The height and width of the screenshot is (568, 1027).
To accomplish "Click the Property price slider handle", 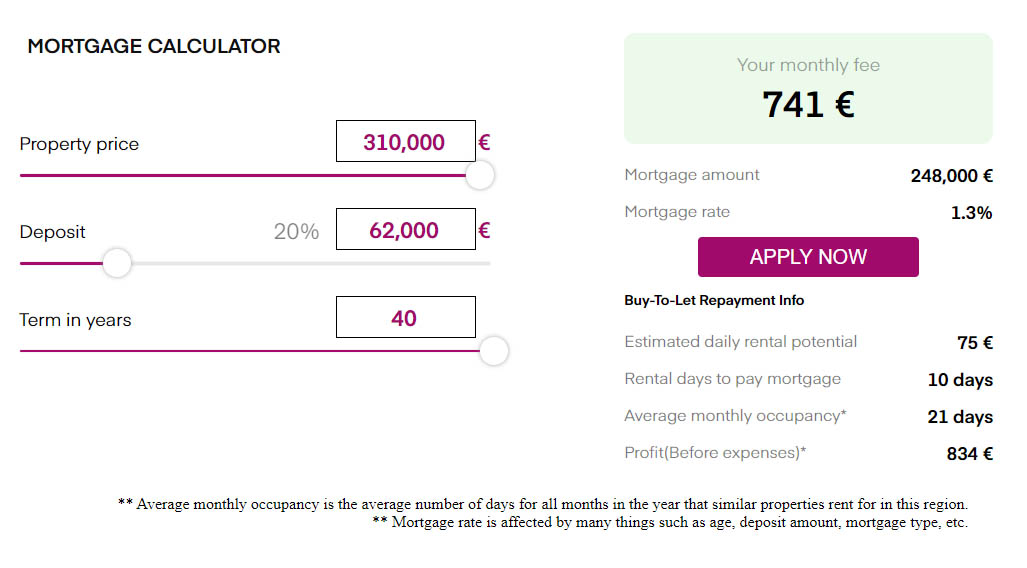I will click(480, 175).
